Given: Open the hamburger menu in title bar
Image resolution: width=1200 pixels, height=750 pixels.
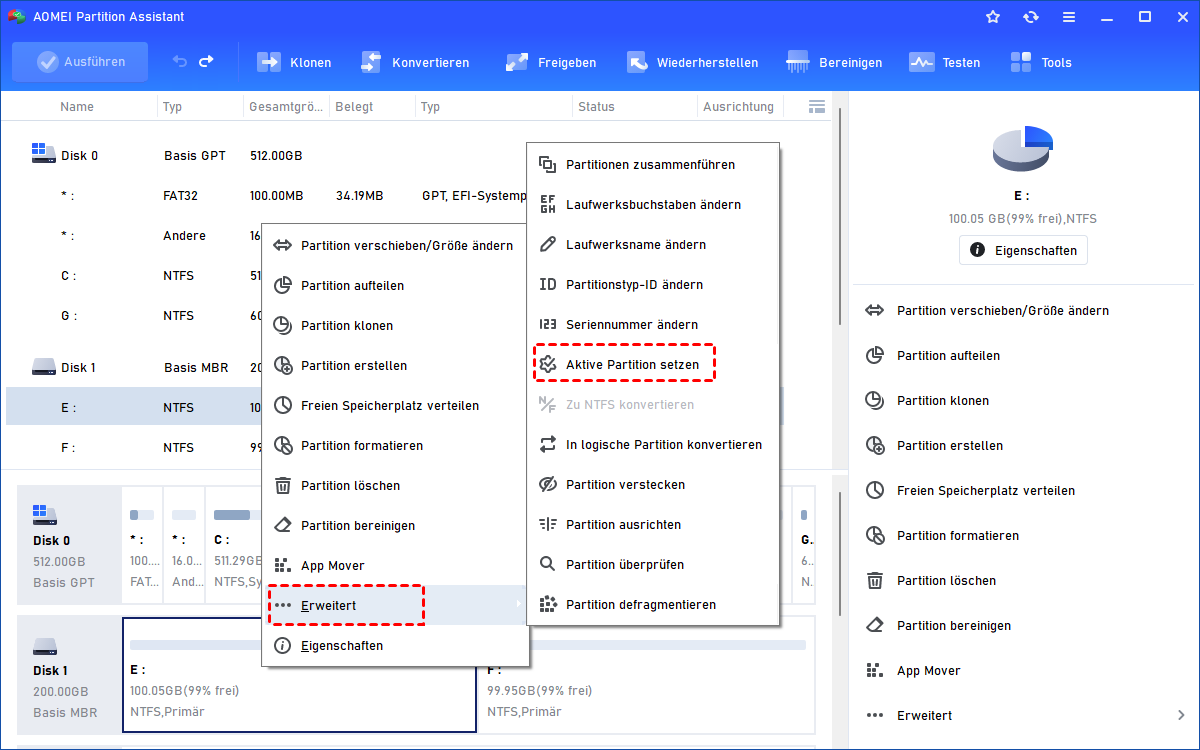Looking at the screenshot, I should (x=1069, y=17).
